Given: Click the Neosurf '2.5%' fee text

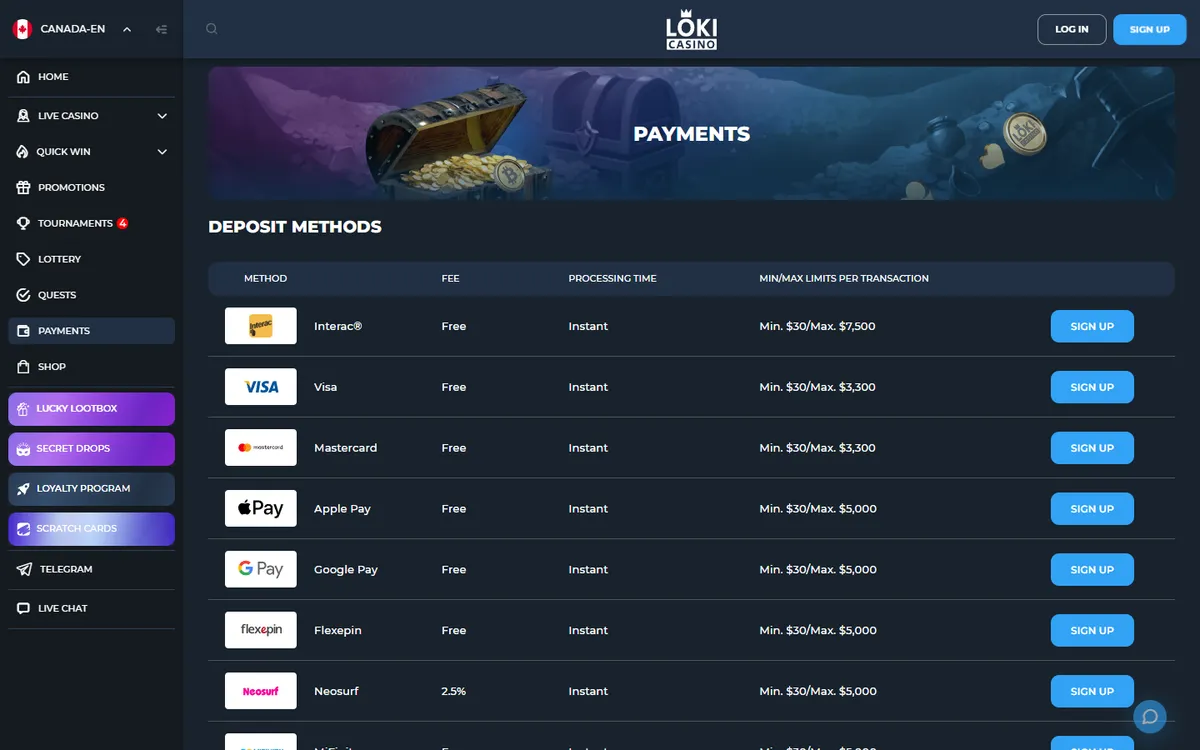Looking at the screenshot, I should (453, 691).
